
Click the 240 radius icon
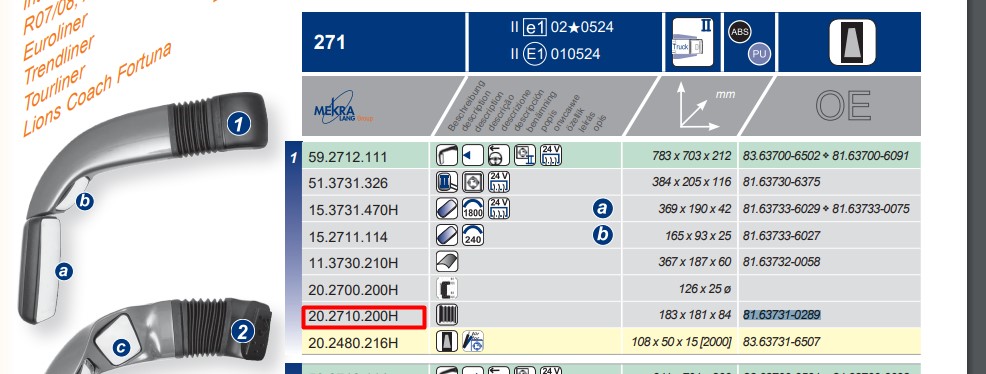tap(472, 235)
